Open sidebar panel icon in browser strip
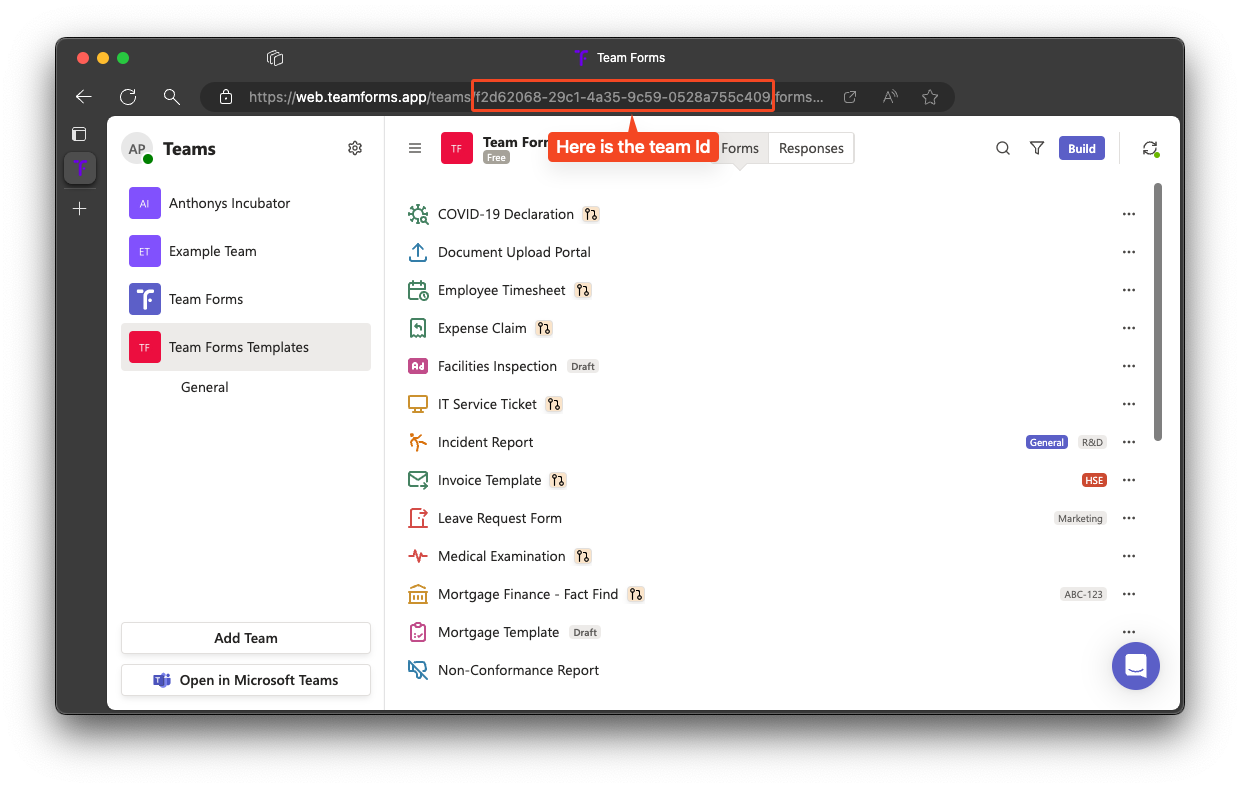Viewport: 1240px width, 788px height. tap(79, 134)
